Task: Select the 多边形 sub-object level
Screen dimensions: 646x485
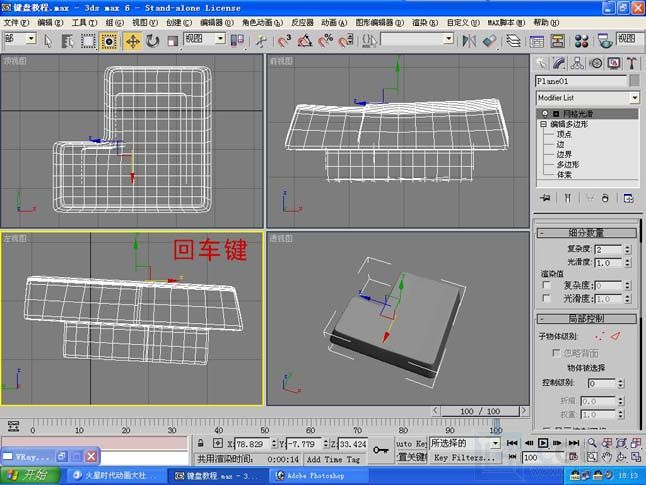Action: [x=568, y=164]
